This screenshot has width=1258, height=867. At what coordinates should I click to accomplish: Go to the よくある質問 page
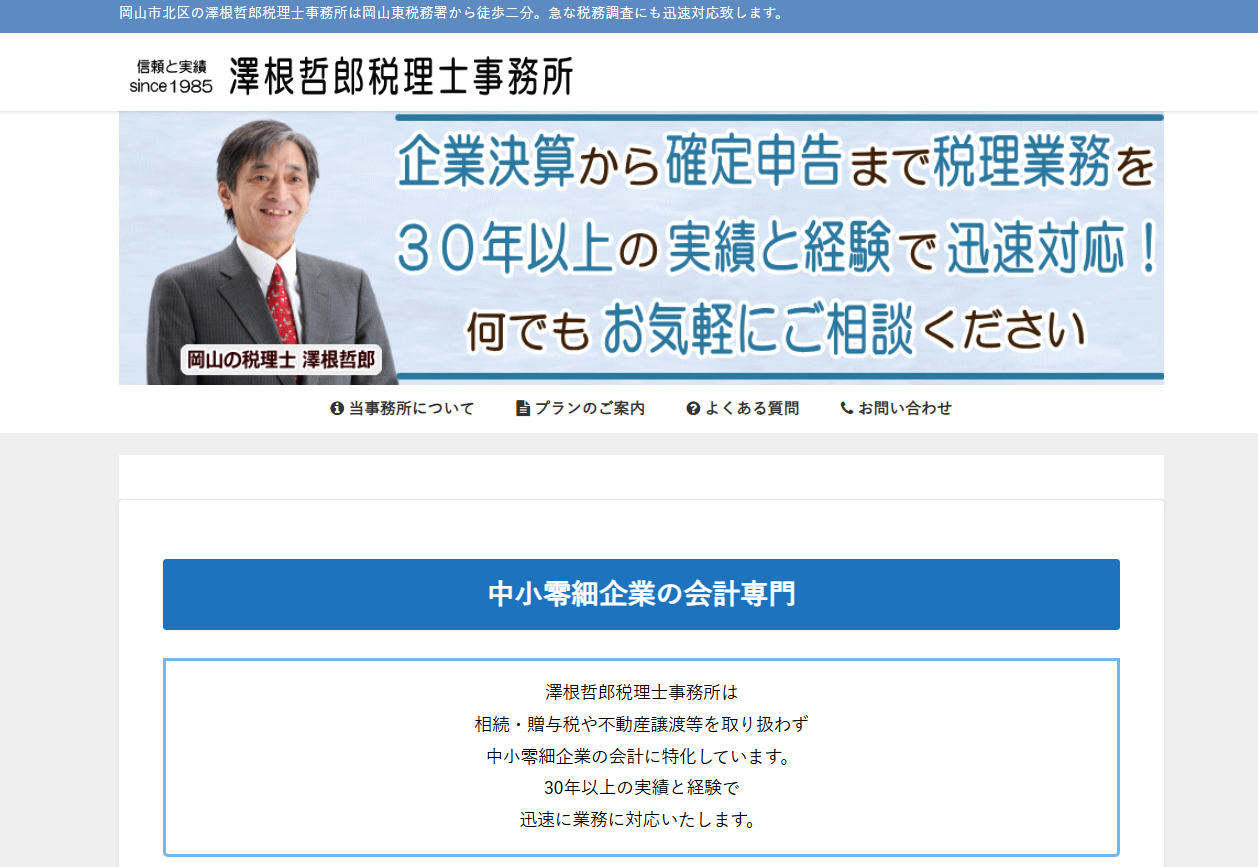743,408
